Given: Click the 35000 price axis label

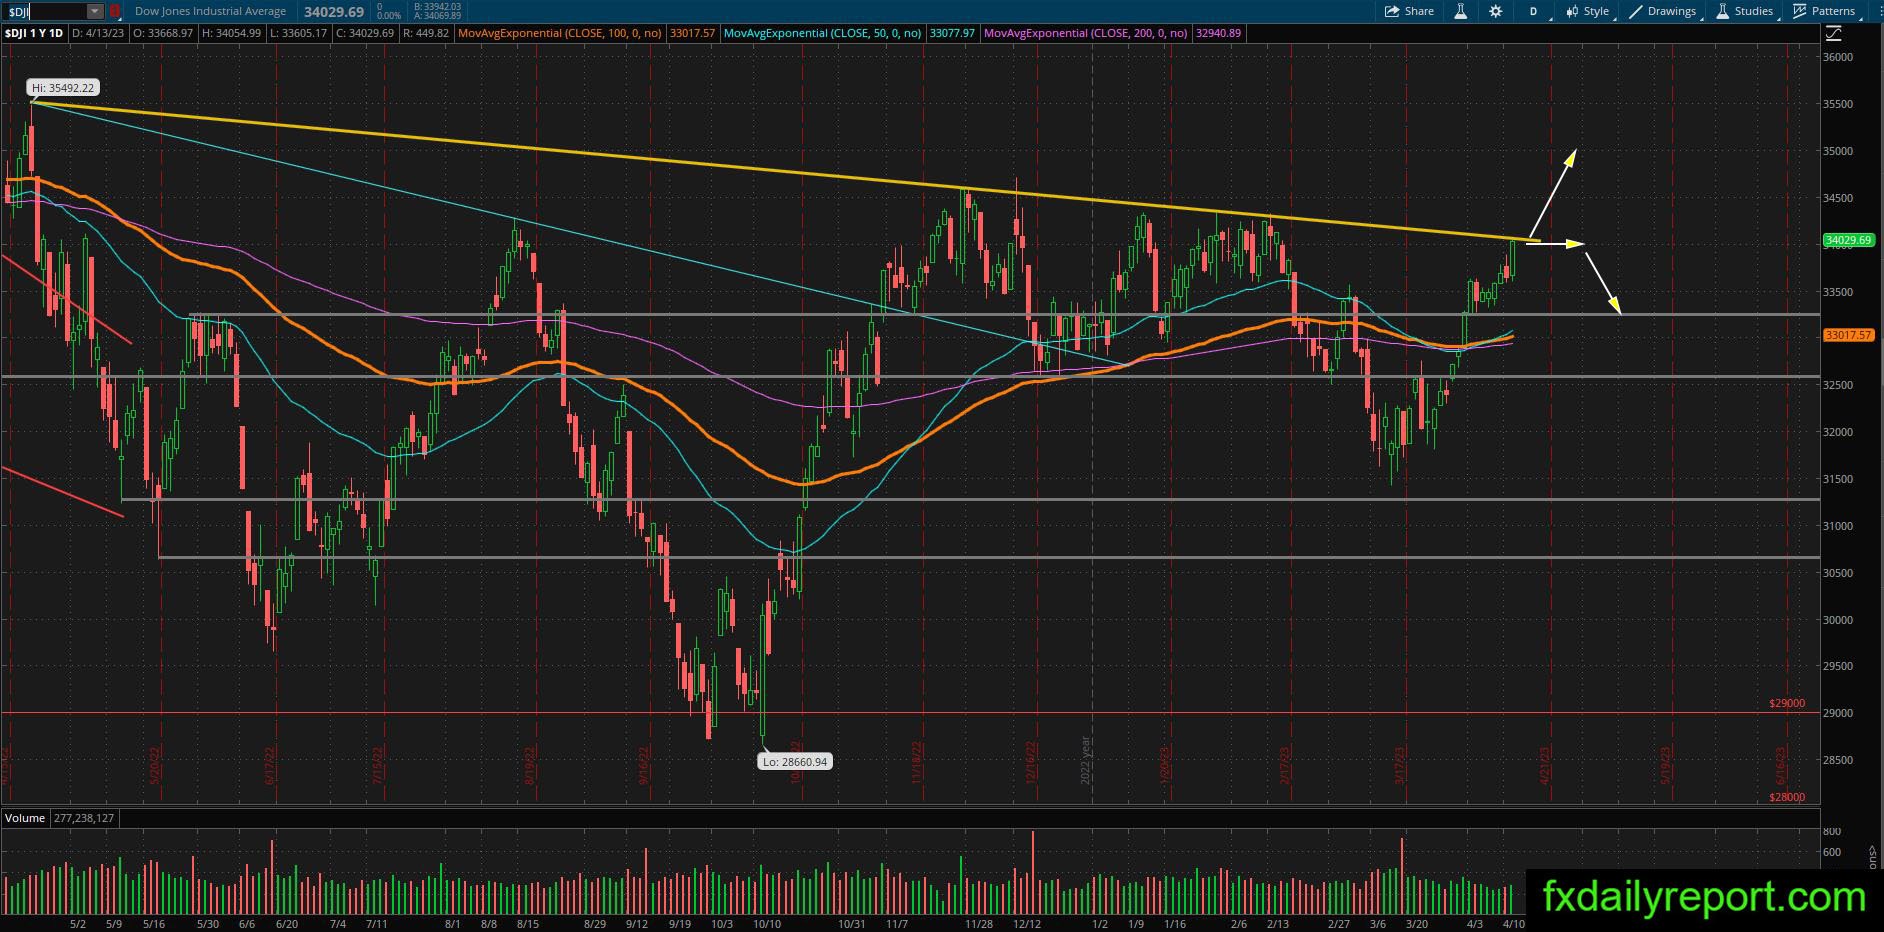Looking at the screenshot, I should click(1838, 151).
